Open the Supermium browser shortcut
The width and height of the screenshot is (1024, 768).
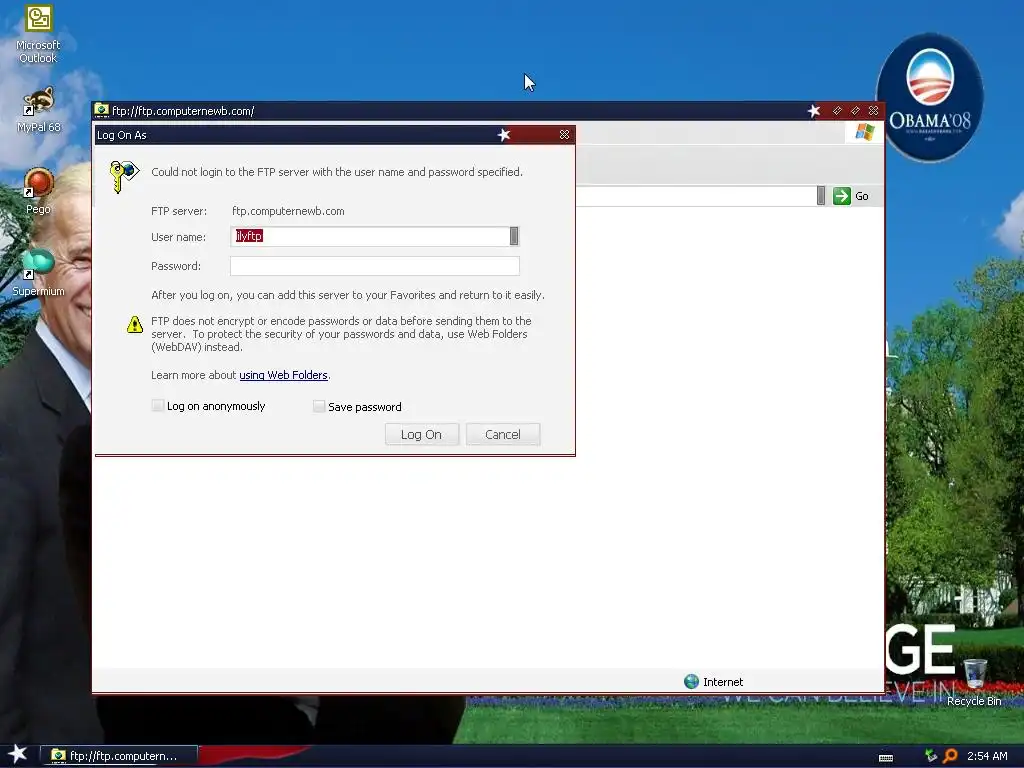38,272
